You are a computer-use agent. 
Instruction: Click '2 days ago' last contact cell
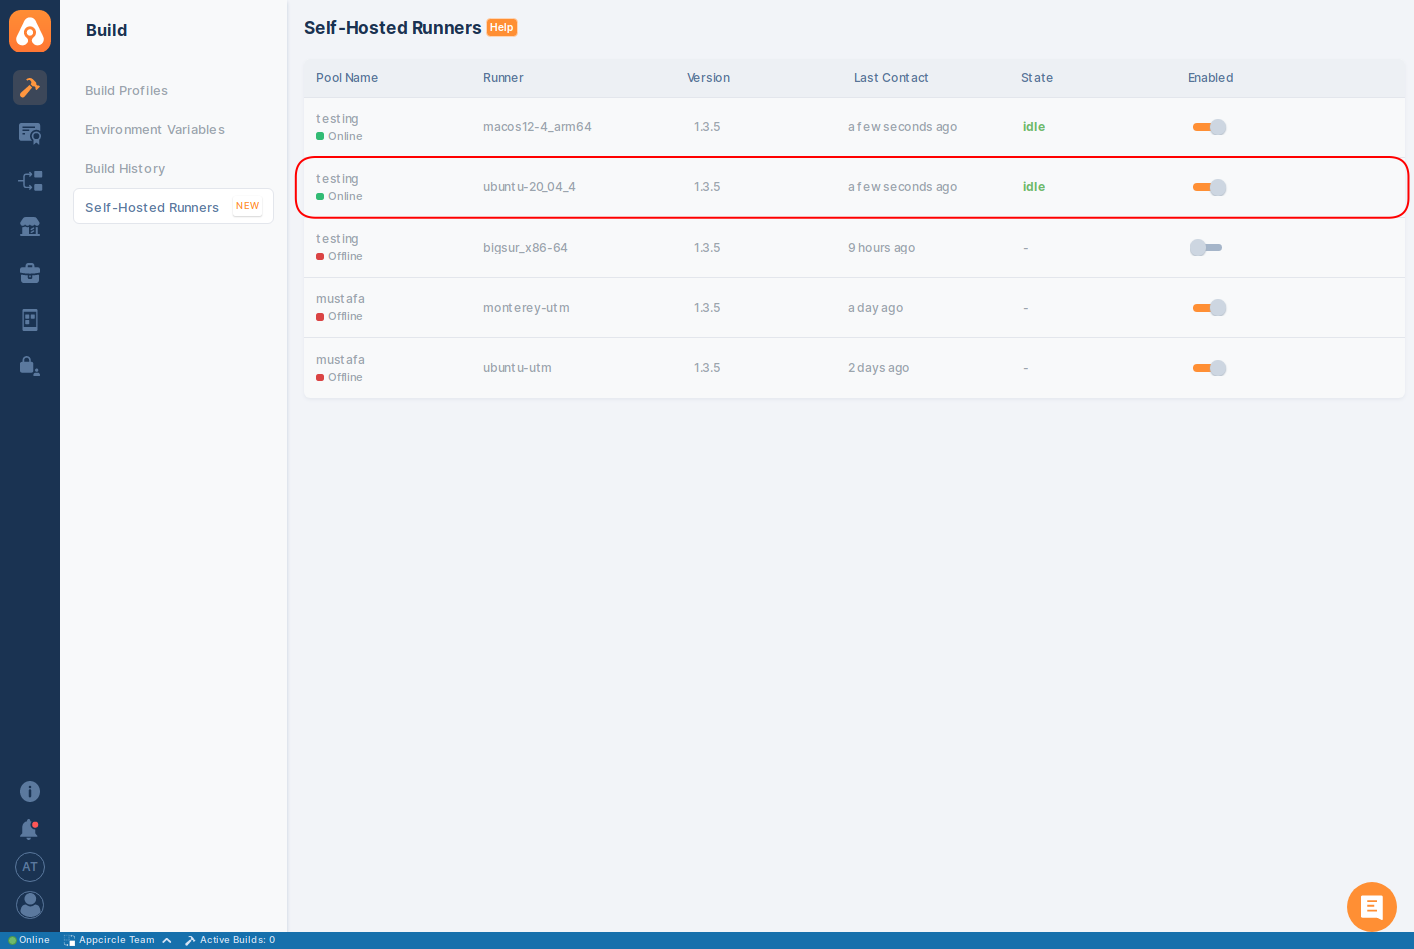click(878, 368)
